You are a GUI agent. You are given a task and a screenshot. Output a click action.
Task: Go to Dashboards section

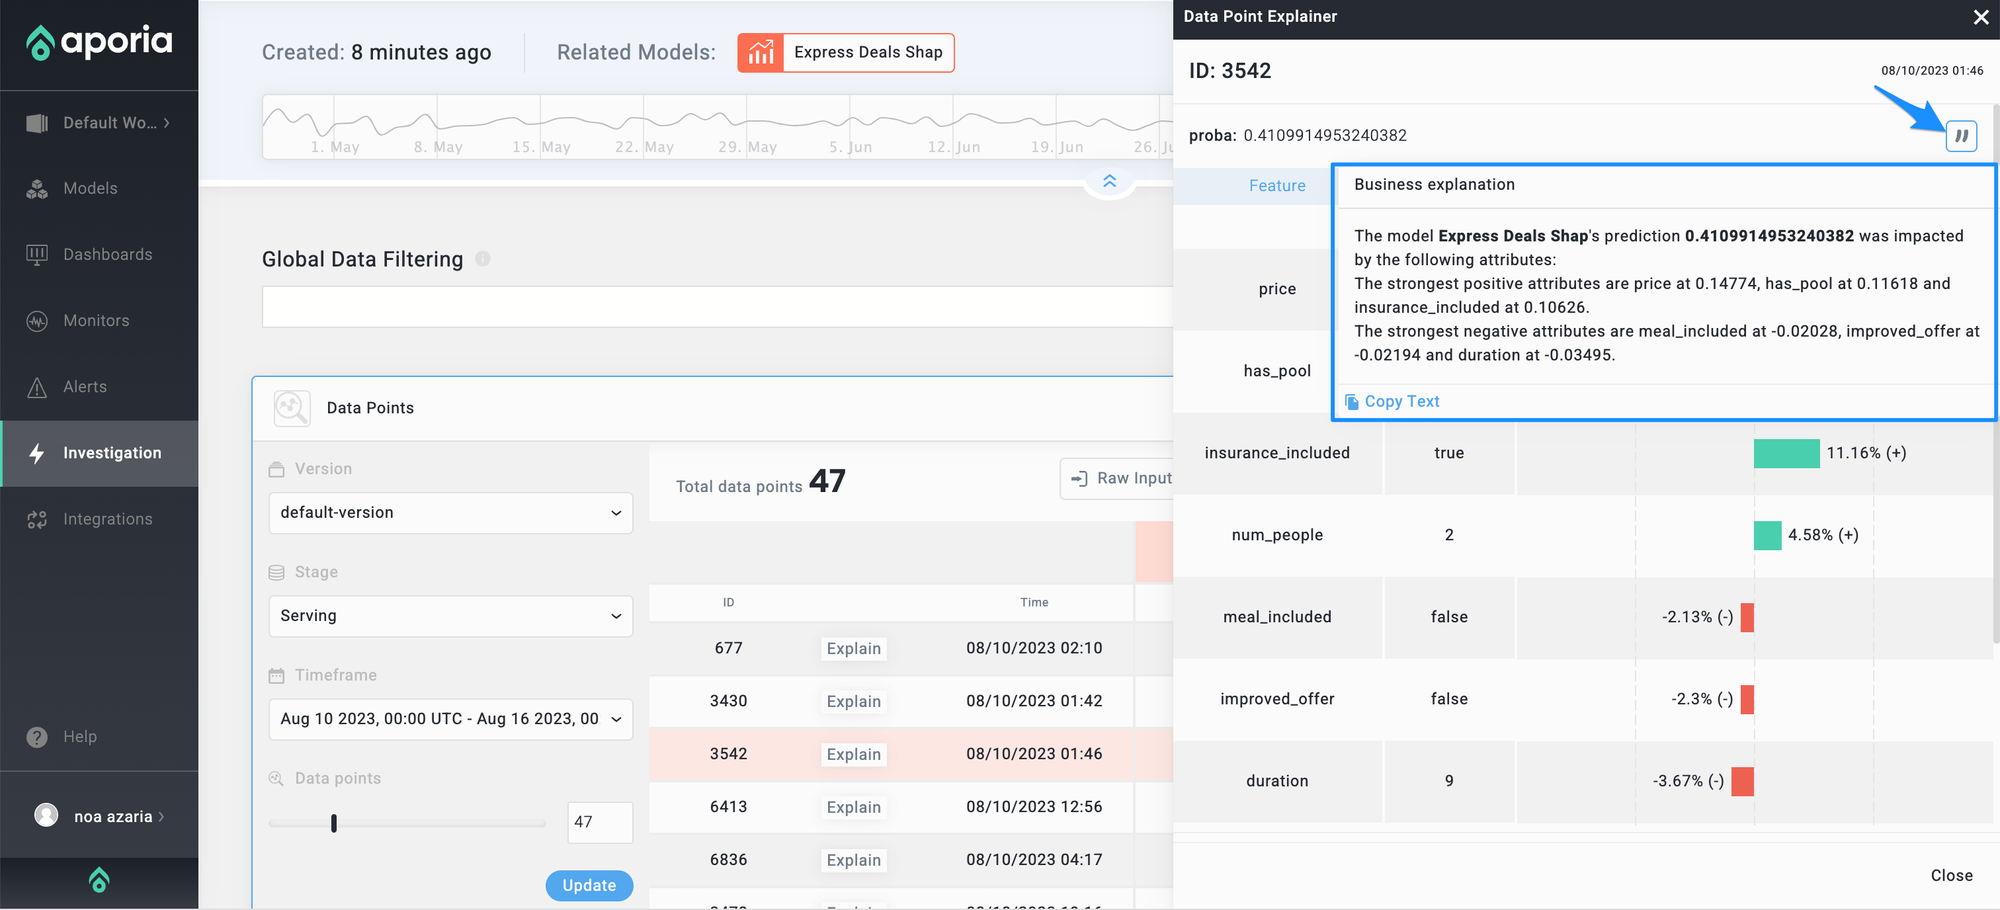(107, 255)
